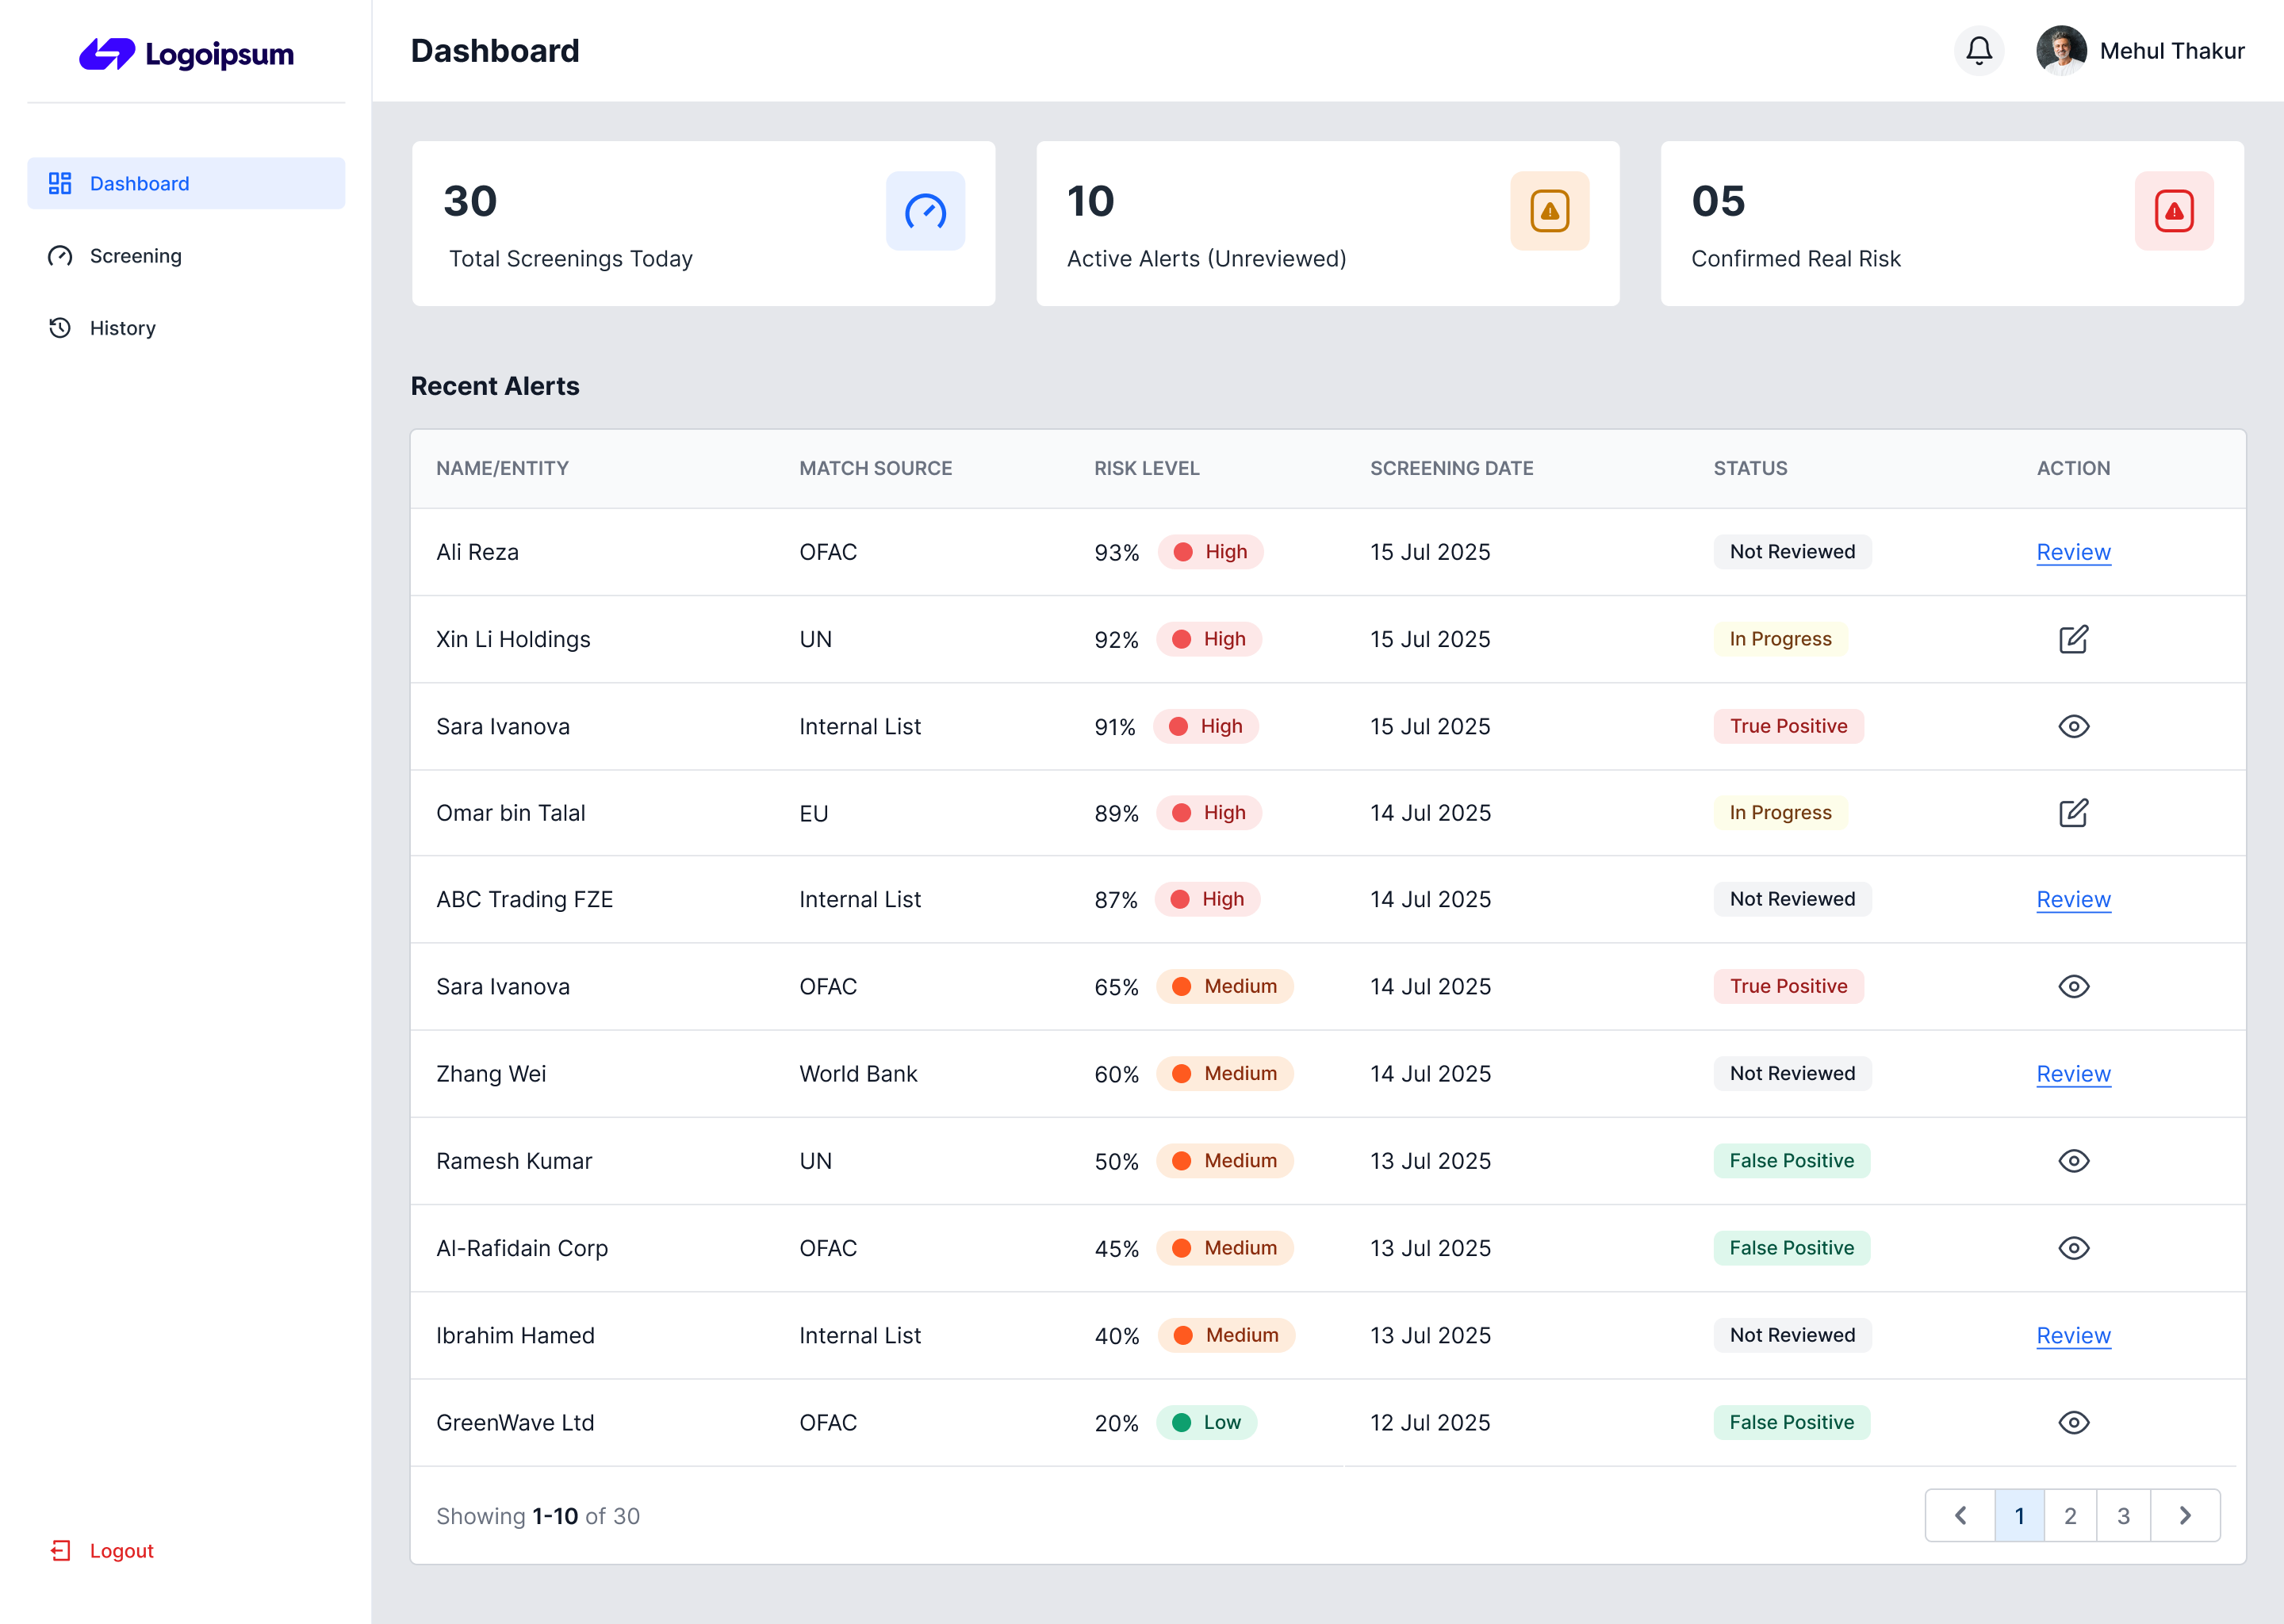Click the orange alert icon on Active Alerts card
Viewport: 2284px width, 1624px height.
pyautogui.click(x=1549, y=211)
